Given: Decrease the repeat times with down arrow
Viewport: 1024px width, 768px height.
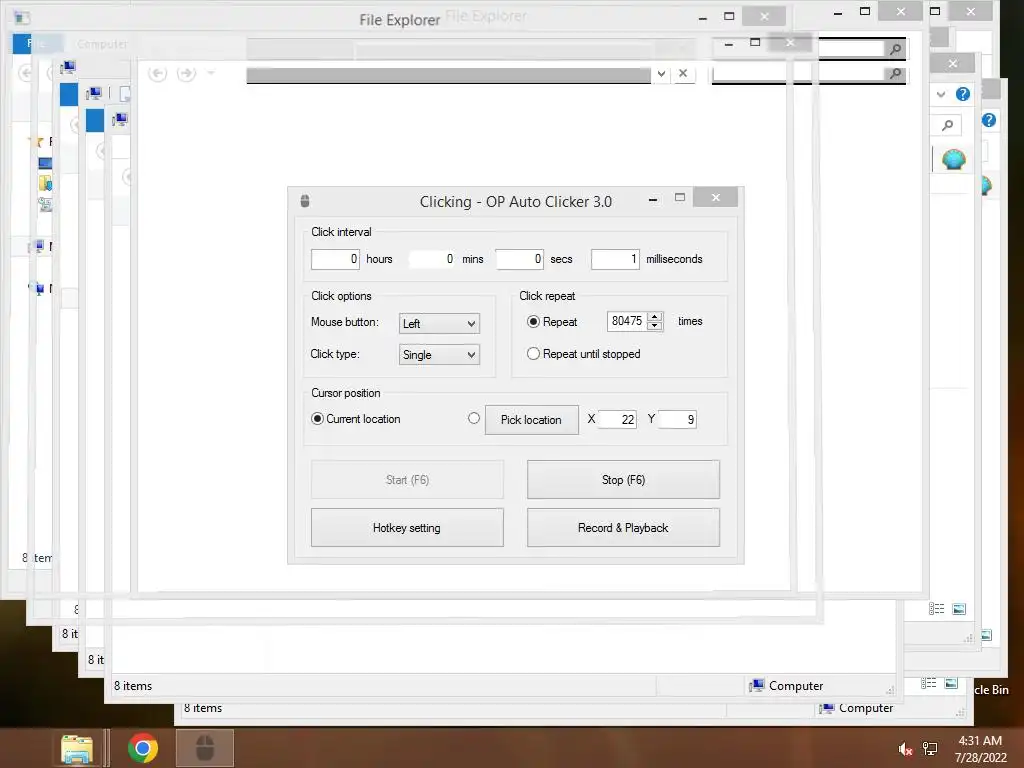Looking at the screenshot, I should tap(654, 325).
